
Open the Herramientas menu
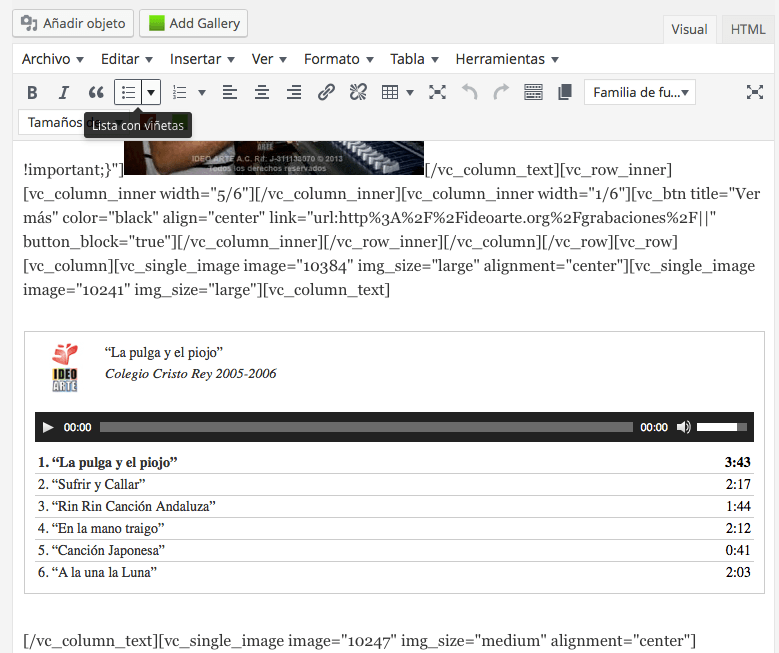tap(507, 59)
